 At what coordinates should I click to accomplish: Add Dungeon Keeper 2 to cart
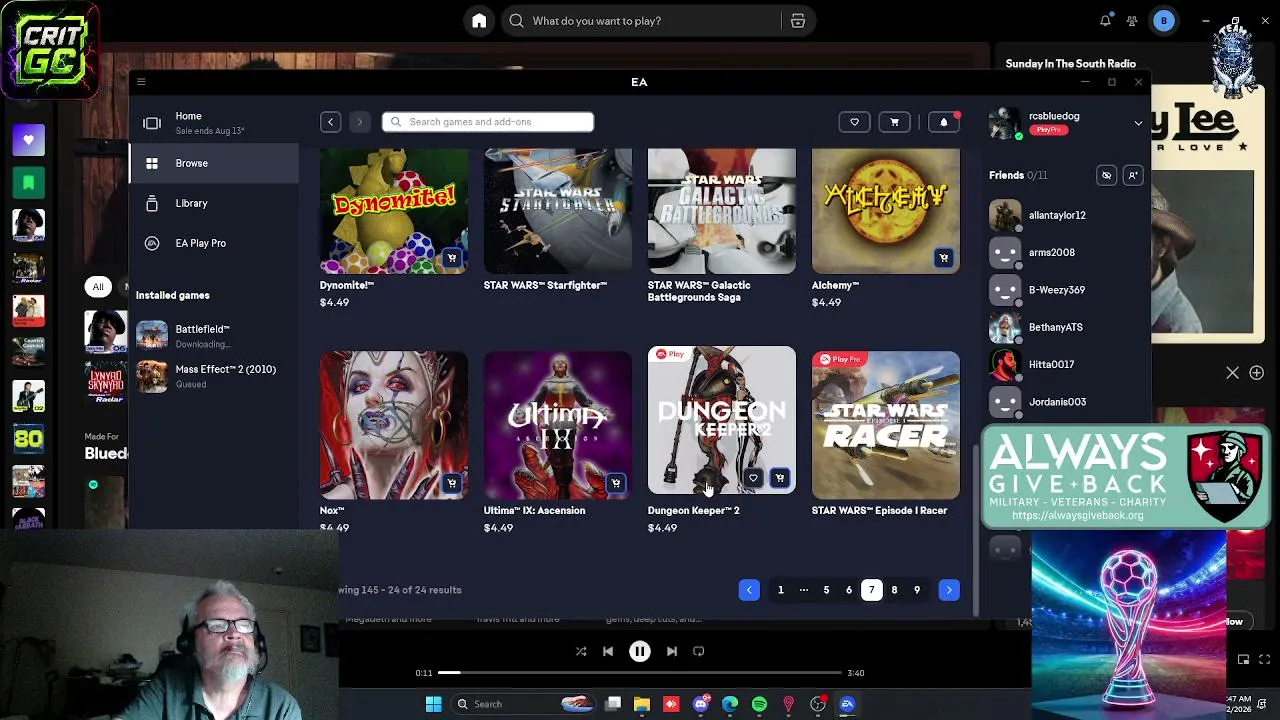(780, 478)
